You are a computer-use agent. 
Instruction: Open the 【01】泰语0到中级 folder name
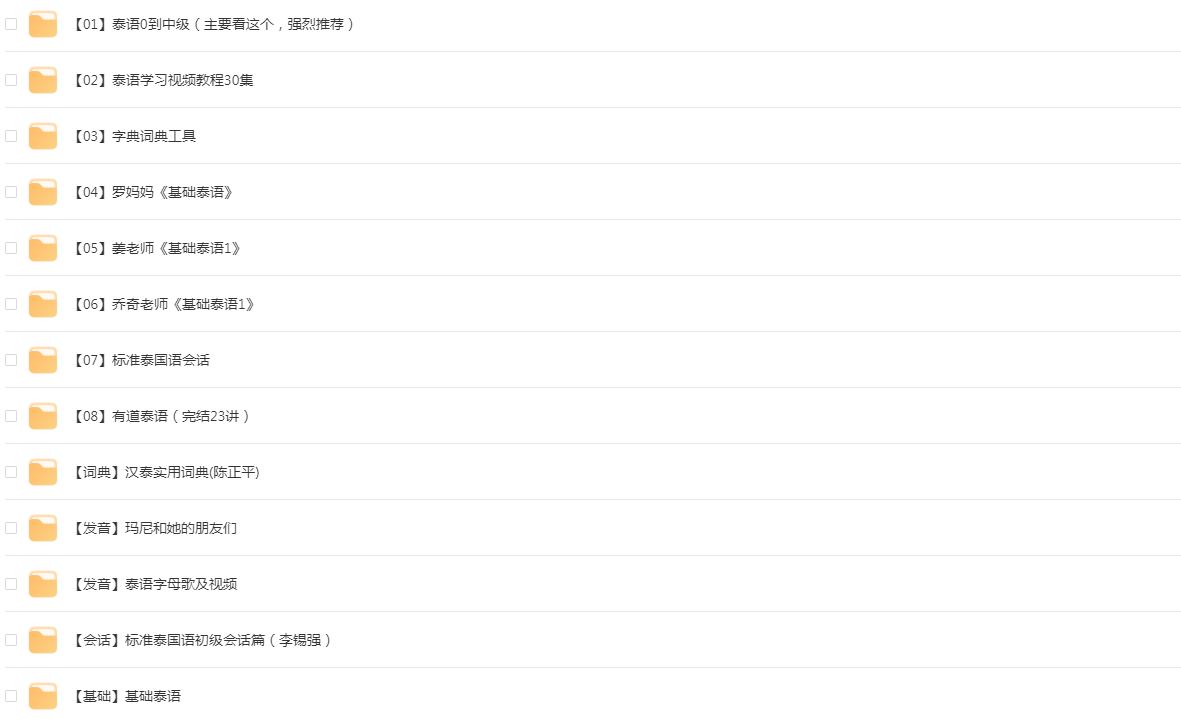tap(214, 24)
